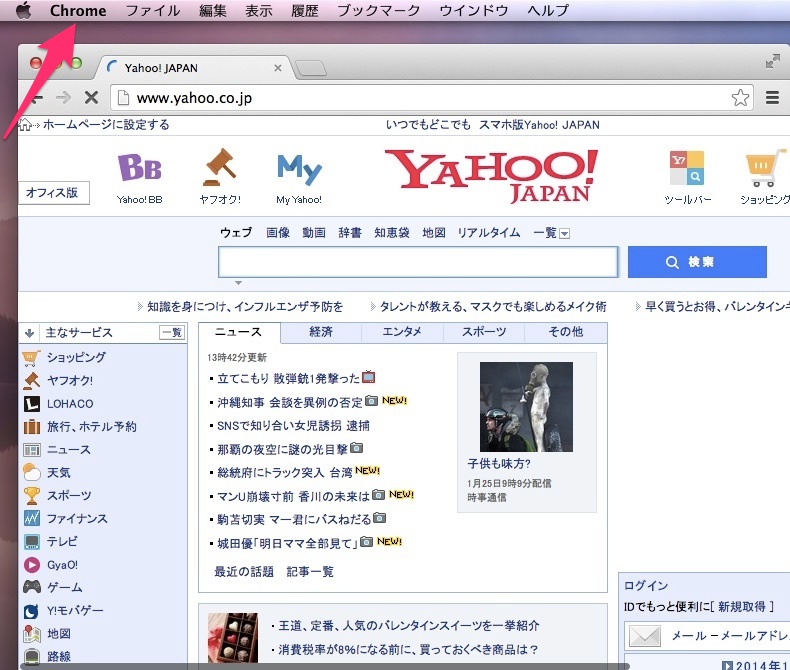The height and width of the screenshot is (670, 790).
Task: Select the 画像 search type
Action: 278,233
